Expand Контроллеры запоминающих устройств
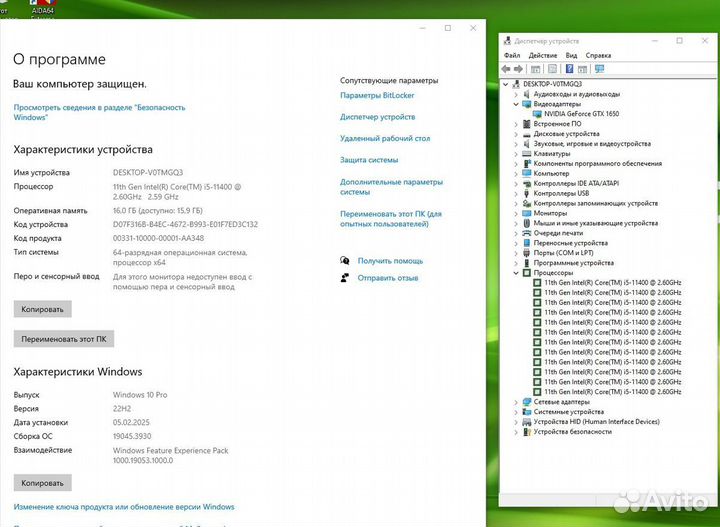The height and width of the screenshot is (527, 720). (x=516, y=203)
